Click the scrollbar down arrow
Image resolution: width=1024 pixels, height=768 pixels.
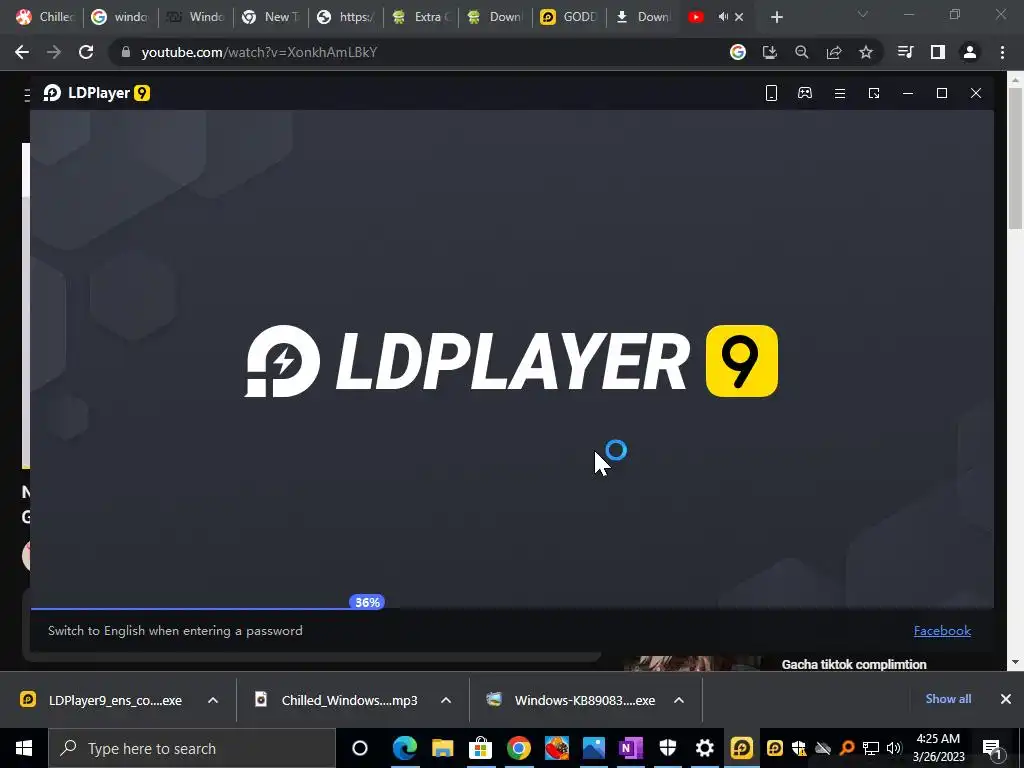(x=1015, y=662)
